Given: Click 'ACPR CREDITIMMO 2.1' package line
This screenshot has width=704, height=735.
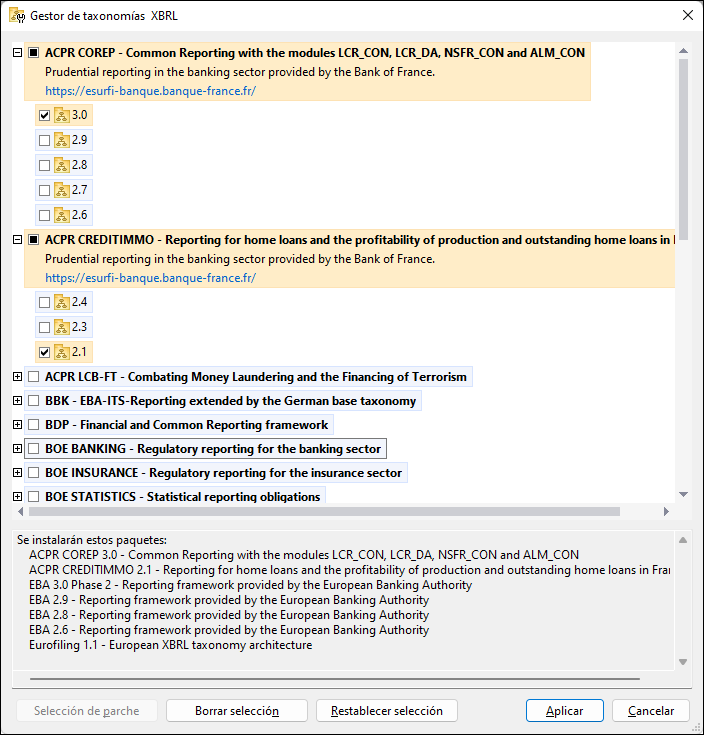Looking at the screenshot, I should click(350, 570).
